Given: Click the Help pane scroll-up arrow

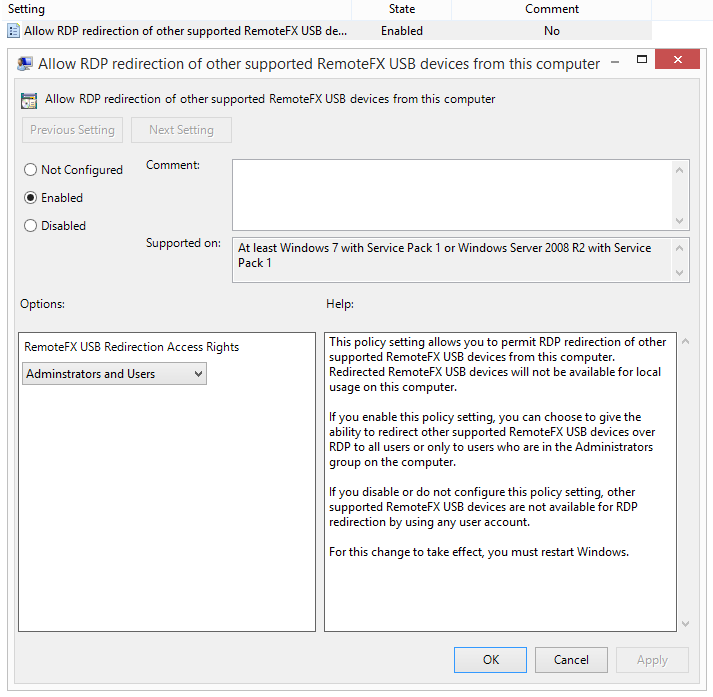Looking at the screenshot, I should [x=685, y=343].
